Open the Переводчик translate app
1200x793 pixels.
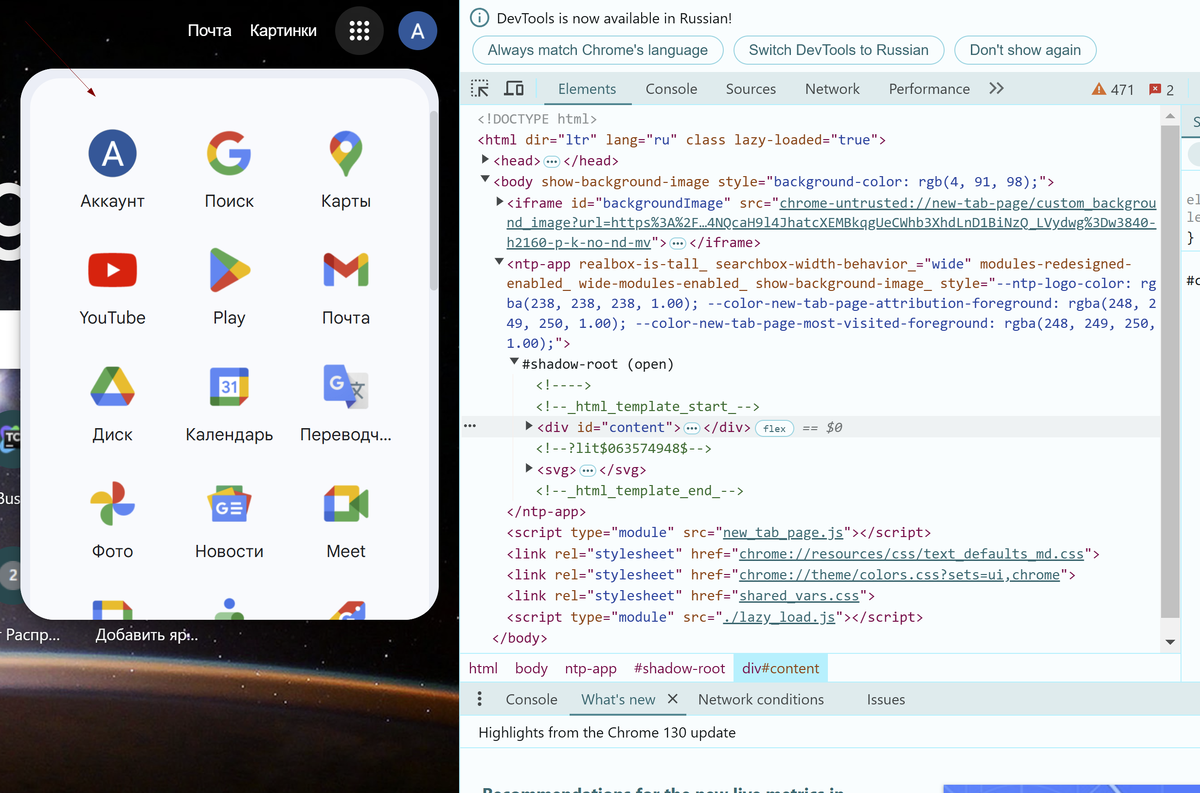346,403
